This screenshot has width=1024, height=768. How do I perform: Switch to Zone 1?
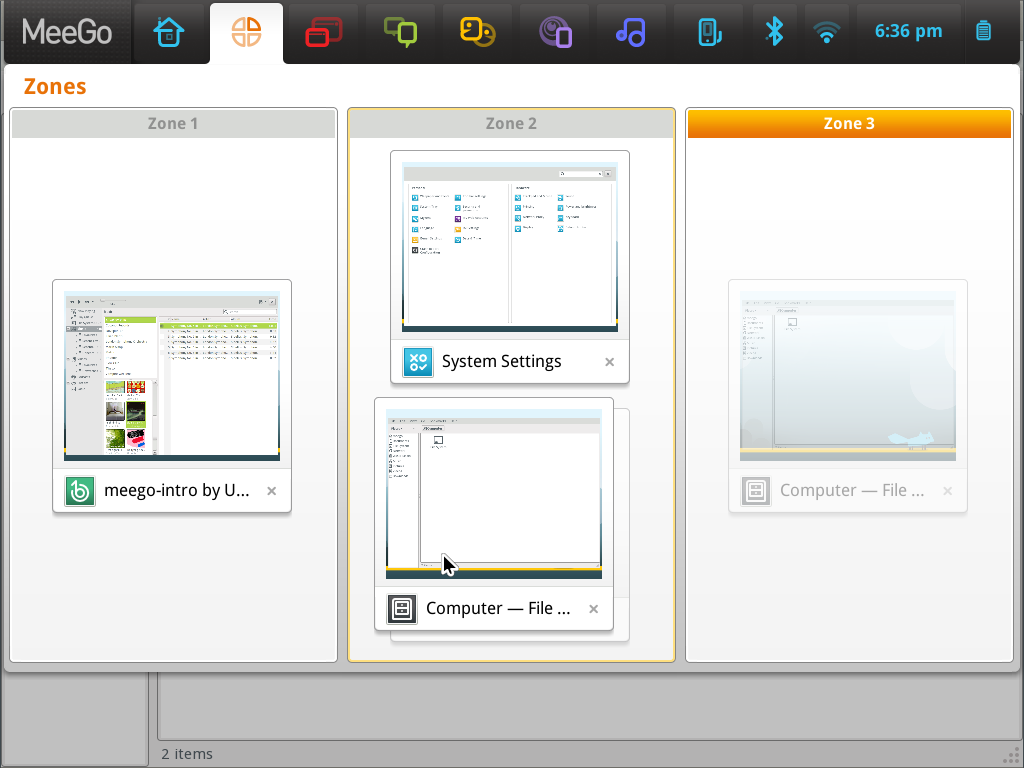[172, 122]
